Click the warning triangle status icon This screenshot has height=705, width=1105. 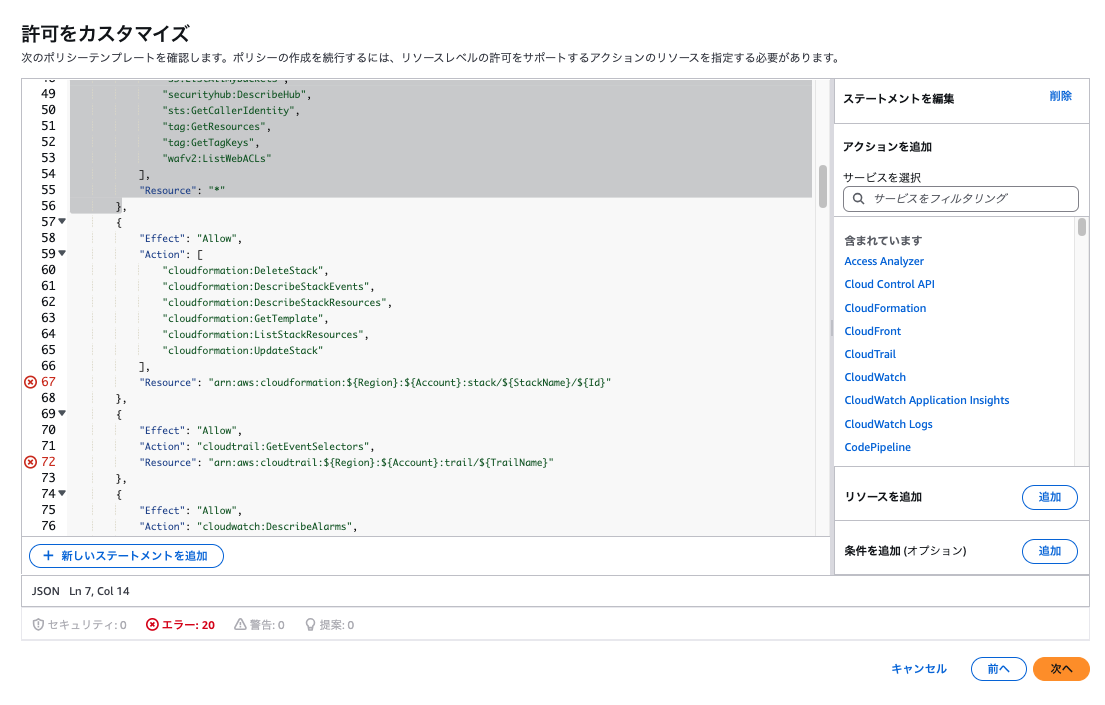coord(240,625)
